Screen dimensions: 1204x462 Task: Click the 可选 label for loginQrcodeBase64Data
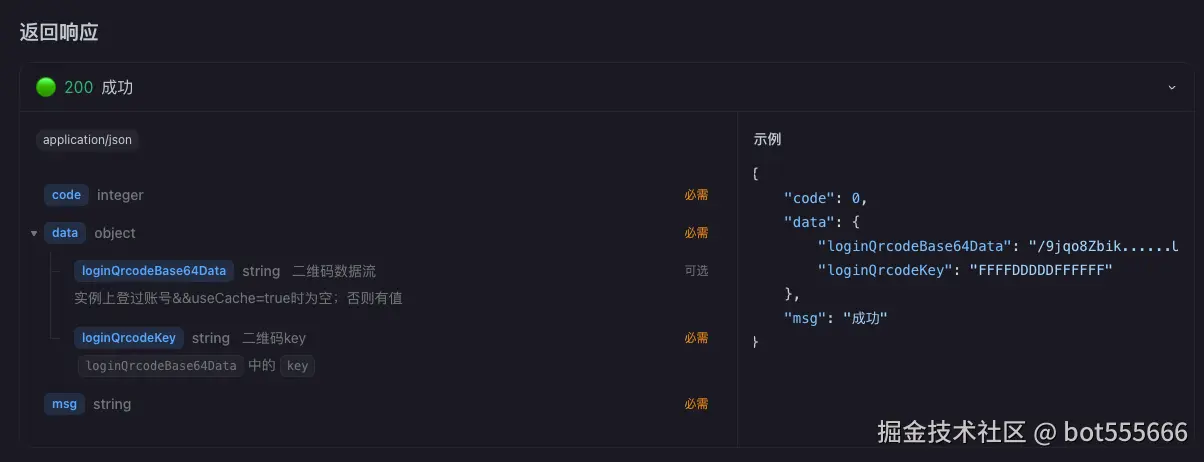point(696,271)
